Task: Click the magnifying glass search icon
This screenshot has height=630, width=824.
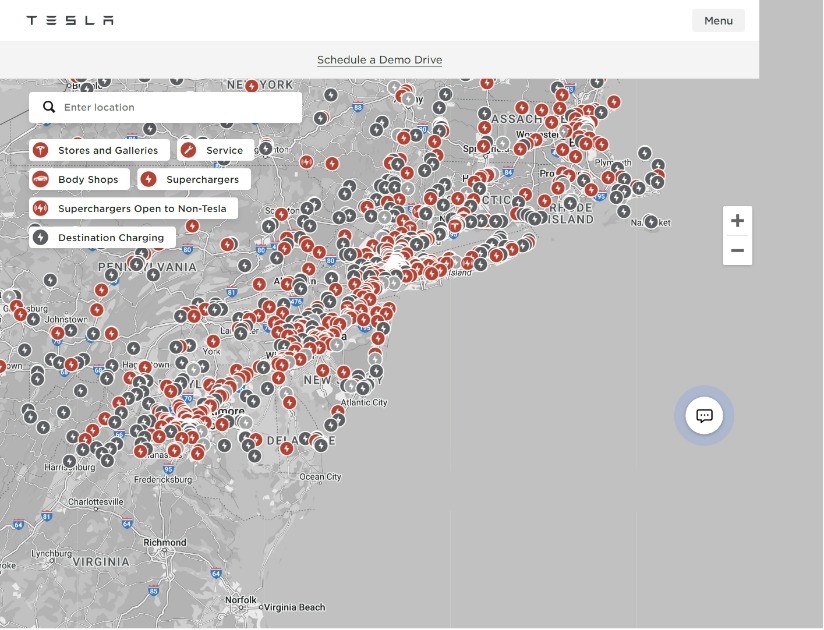Action: pyautogui.click(x=49, y=107)
